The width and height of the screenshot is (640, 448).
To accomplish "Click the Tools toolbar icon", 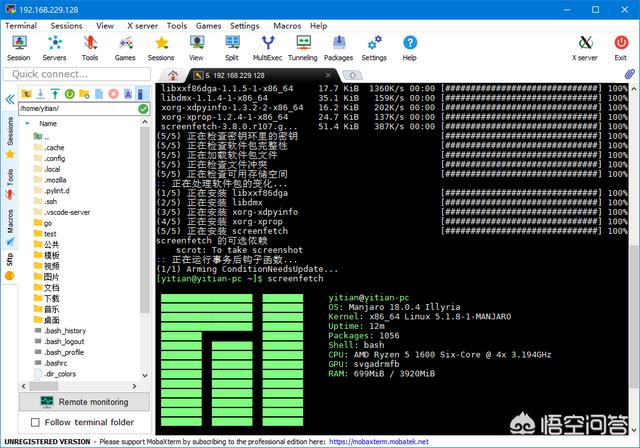I will point(90,48).
